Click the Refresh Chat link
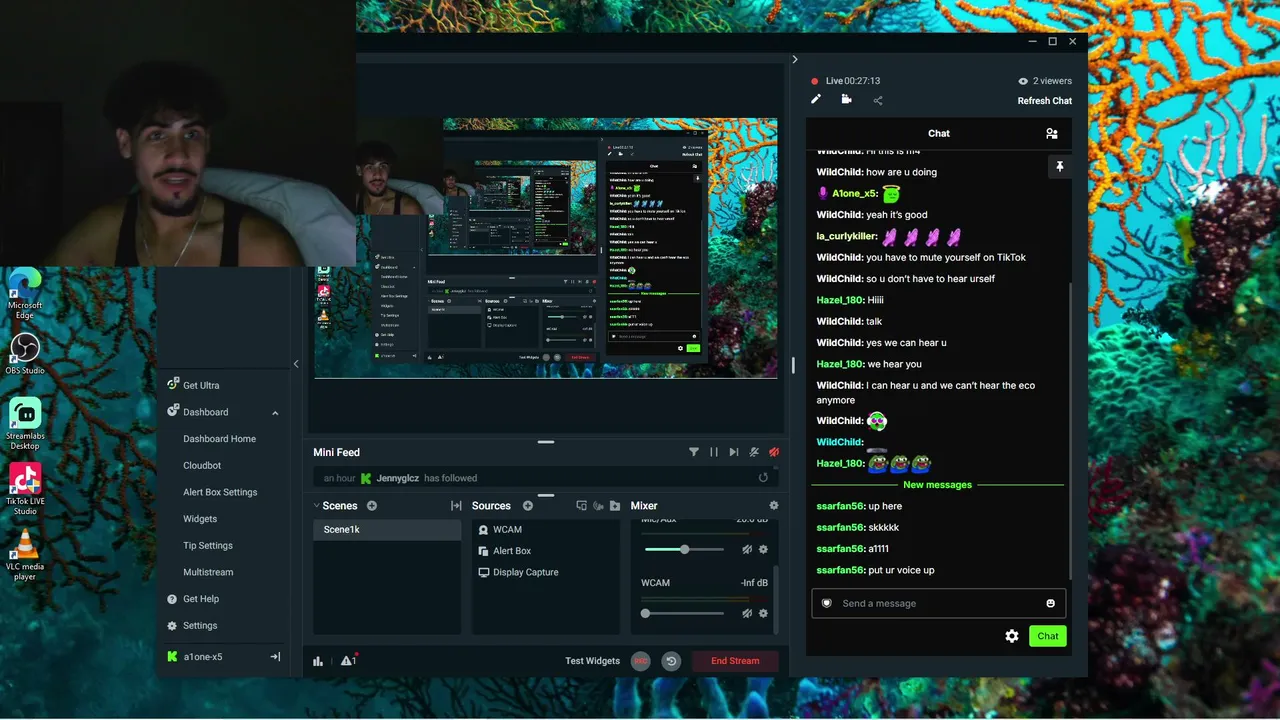This screenshot has height=720, width=1280. pos(1045,101)
